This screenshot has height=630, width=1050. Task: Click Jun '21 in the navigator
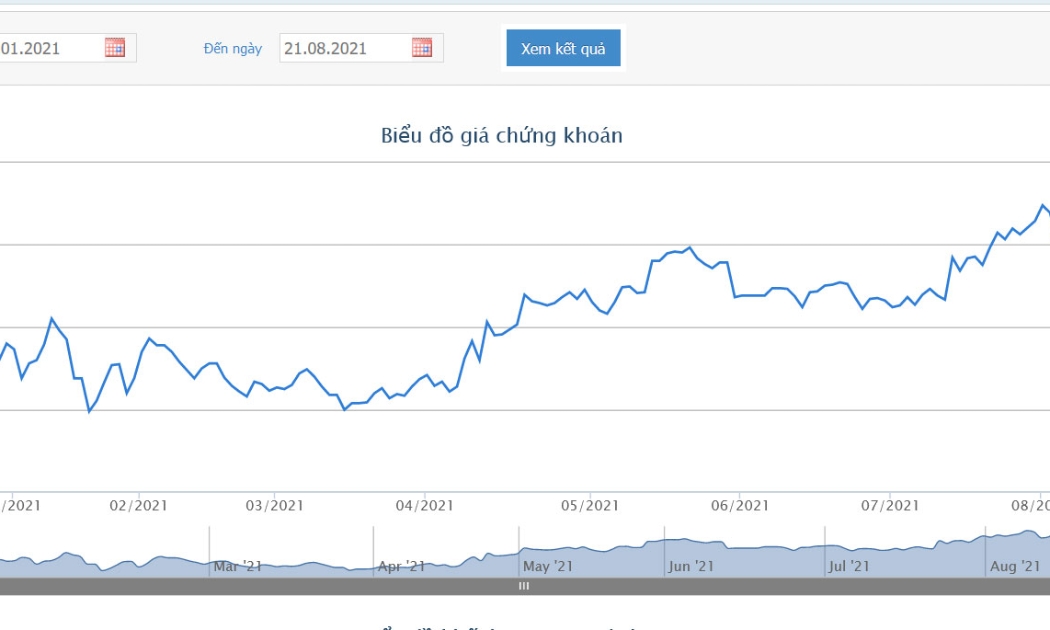pyautogui.click(x=691, y=566)
